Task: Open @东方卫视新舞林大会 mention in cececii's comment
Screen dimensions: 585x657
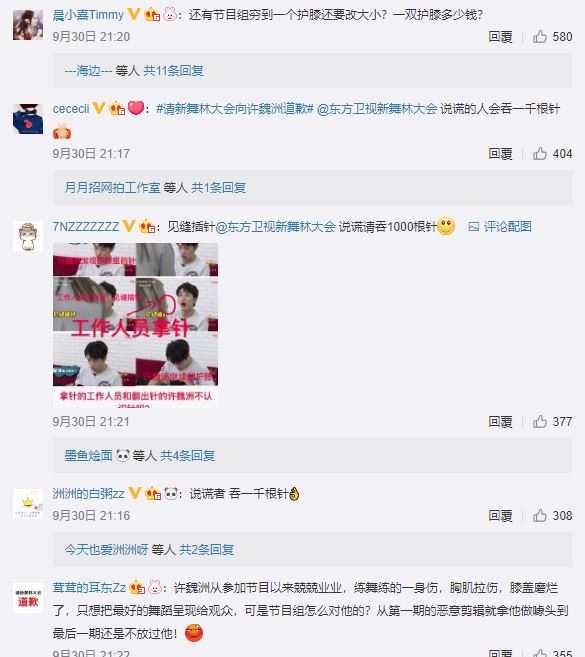Action: click(x=377, y=109)
